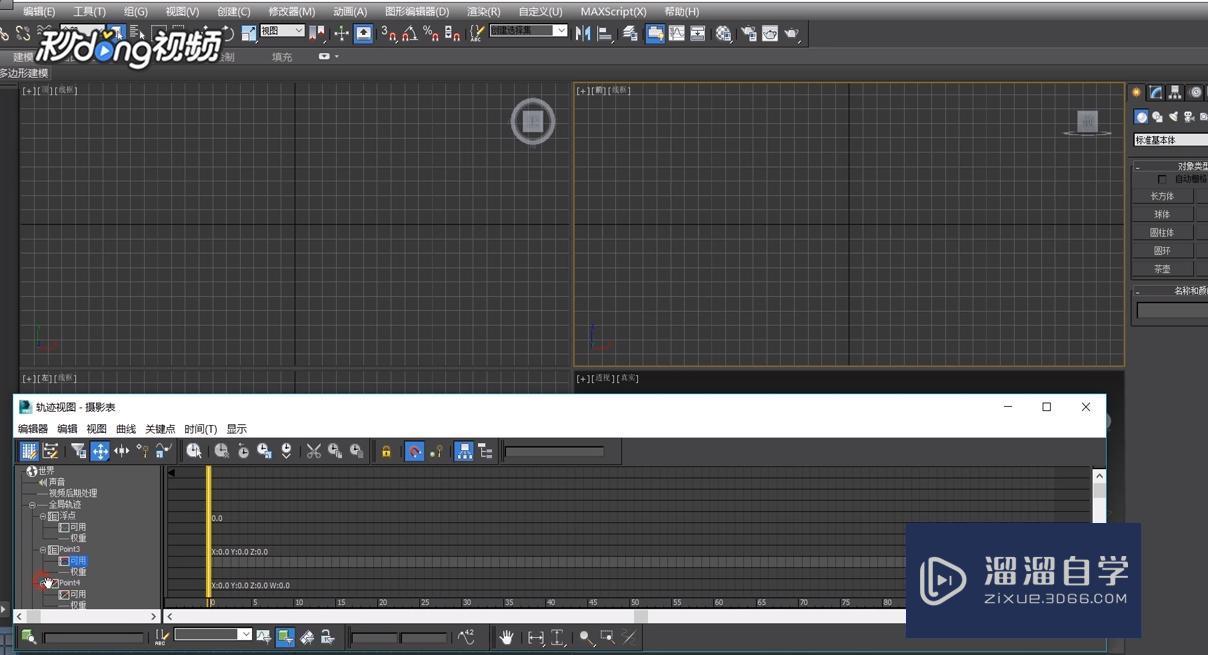
Task: Click the Zoom magnifier tool in Track View
Action: click(585, 637)
